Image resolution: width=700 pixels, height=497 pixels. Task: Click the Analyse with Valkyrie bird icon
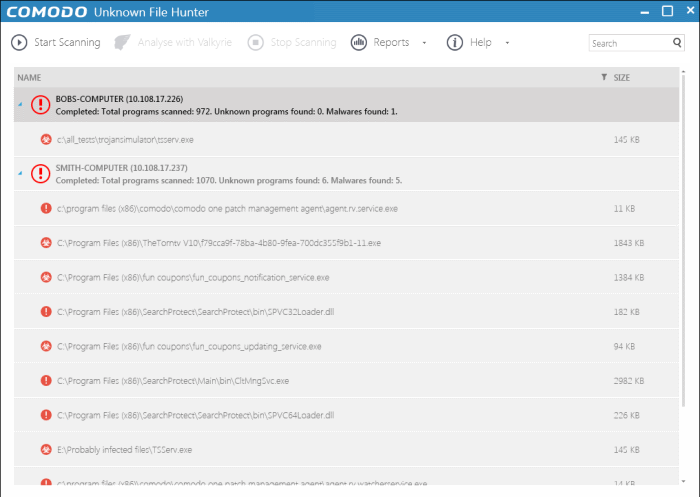(122, 42)
